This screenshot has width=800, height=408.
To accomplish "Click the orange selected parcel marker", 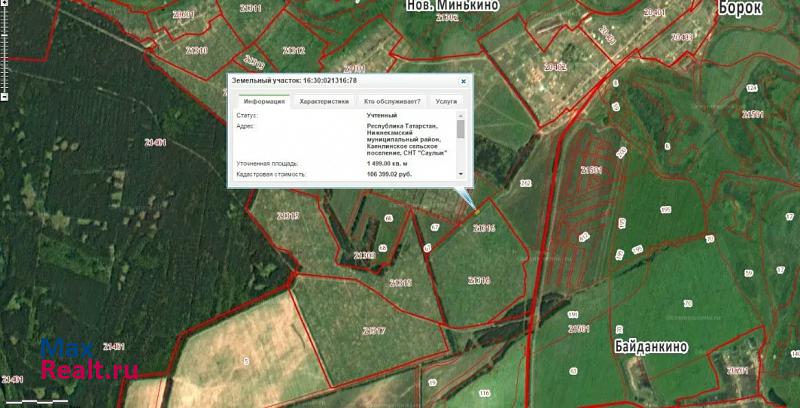I will pos(477,210).
